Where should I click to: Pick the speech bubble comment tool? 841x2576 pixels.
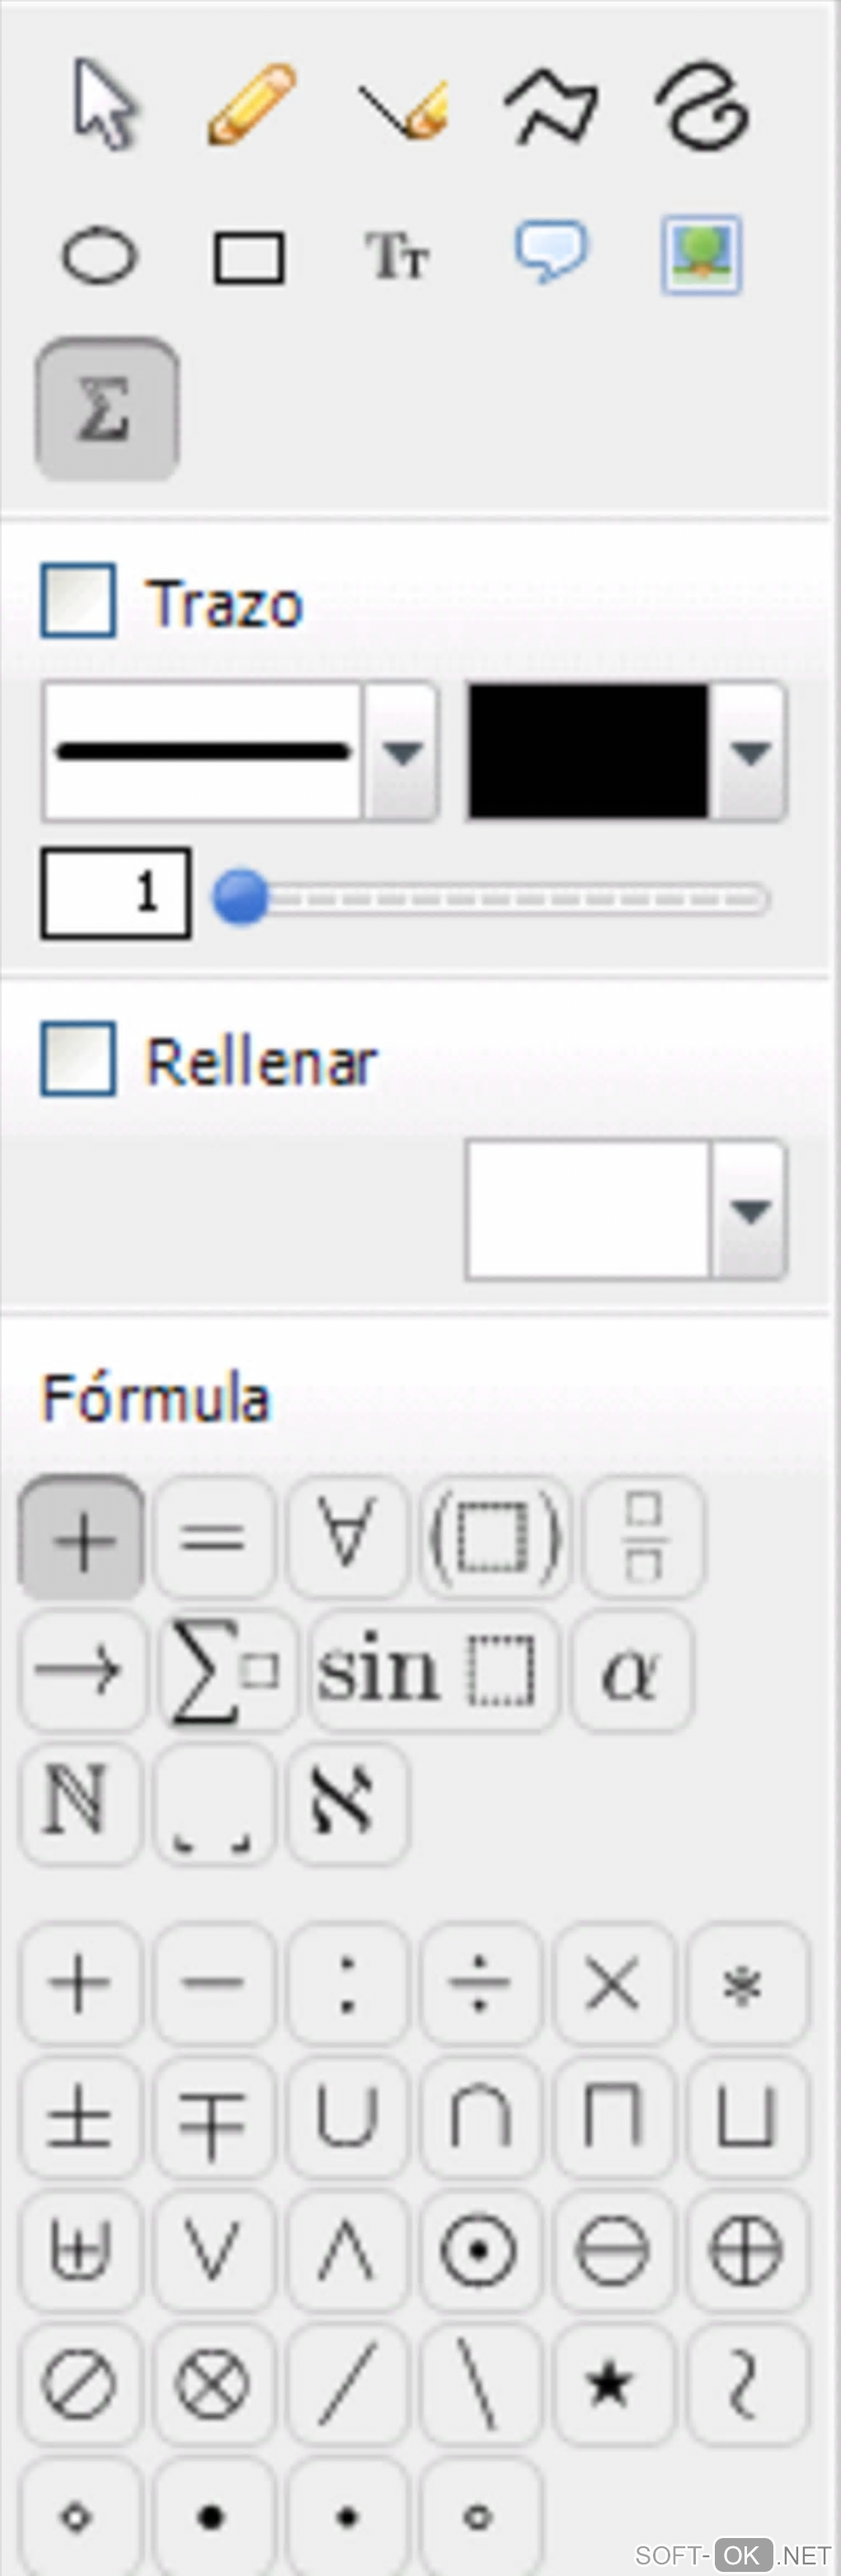551,252
